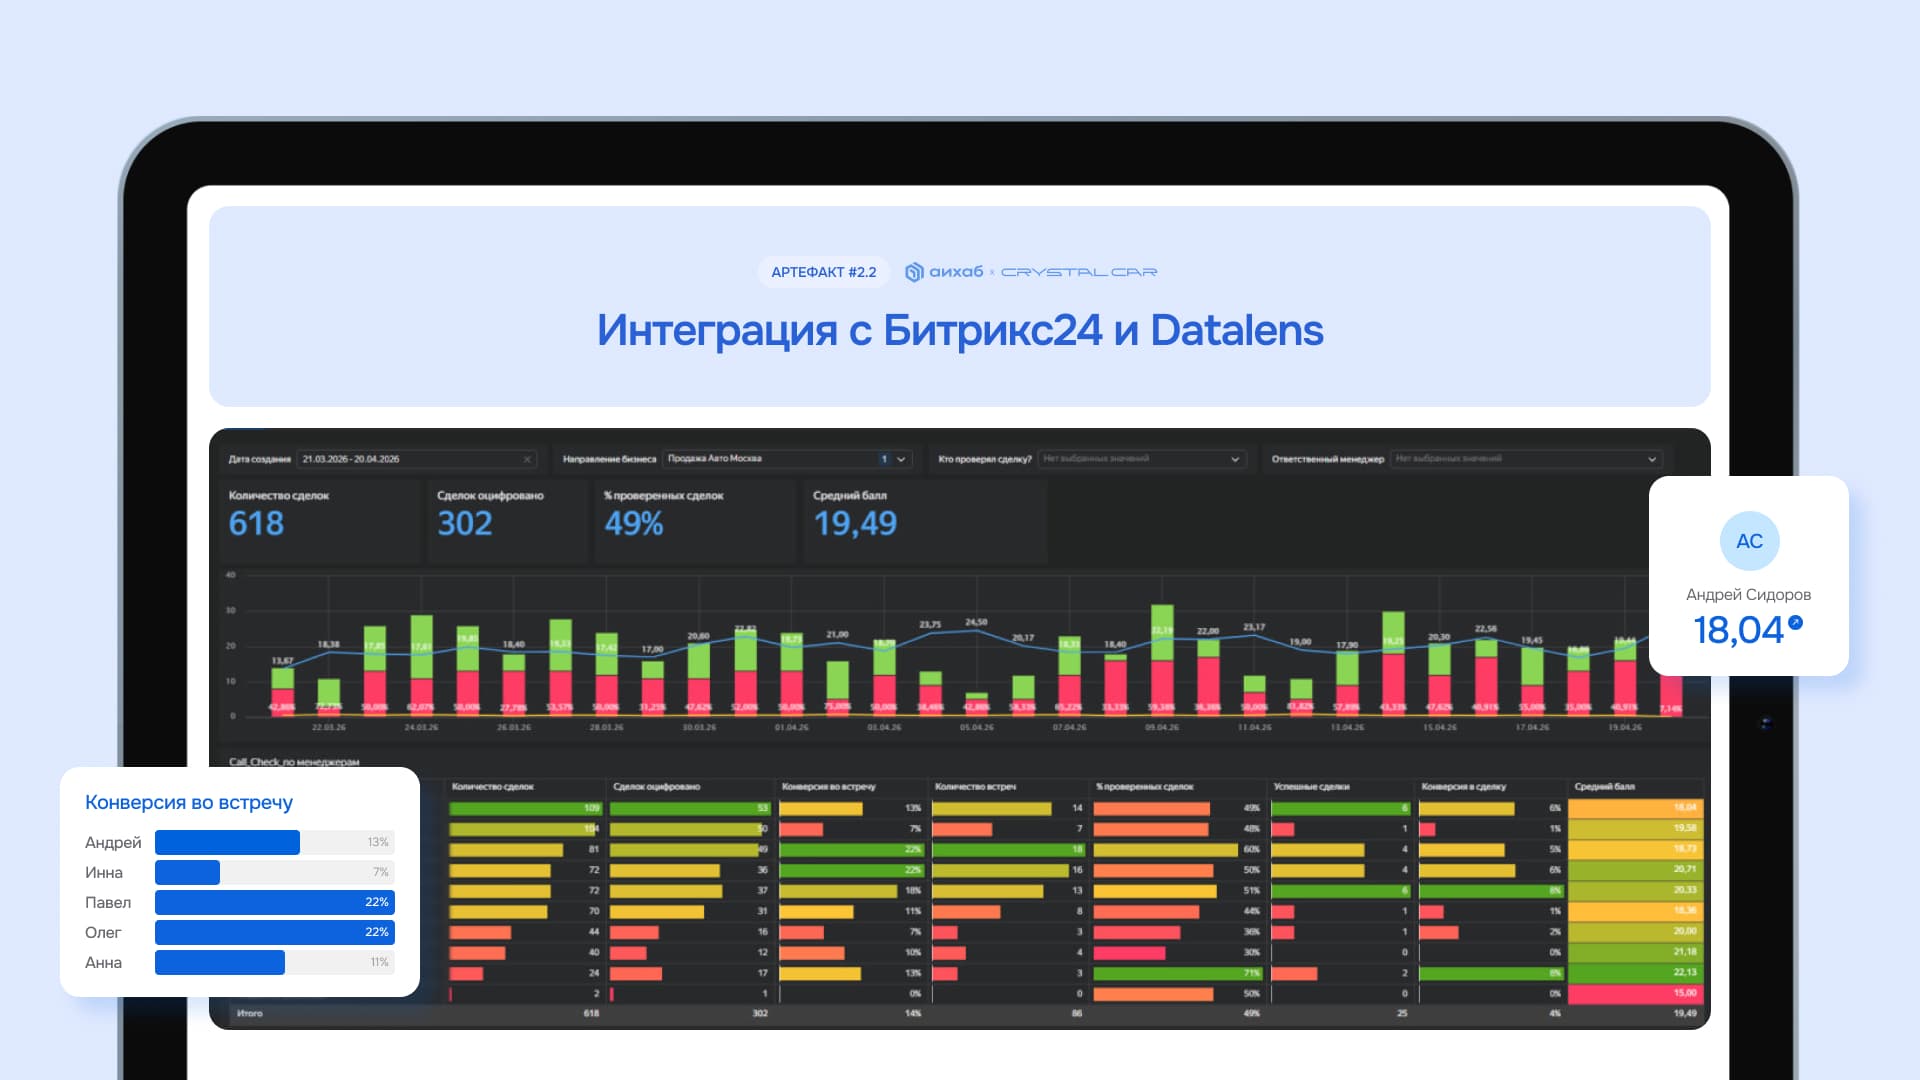Screen dimensions: 1920x1080
Task: Click the date range field 21.03.2026 - 20.04.2026
Action: [x=417, y=459]
